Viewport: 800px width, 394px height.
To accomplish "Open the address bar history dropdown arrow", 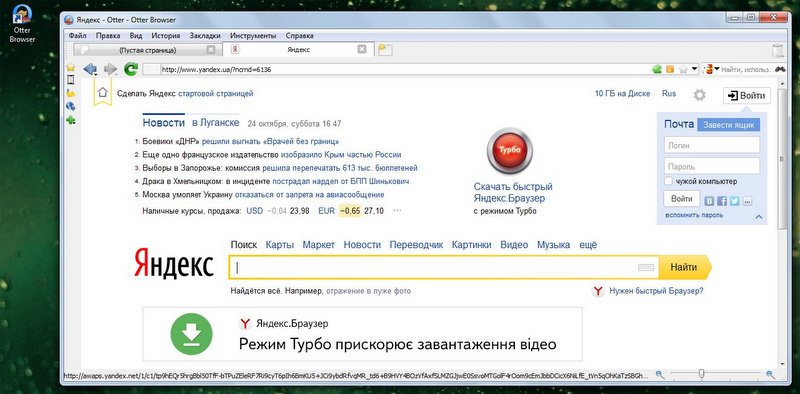I will pos(695,69).
